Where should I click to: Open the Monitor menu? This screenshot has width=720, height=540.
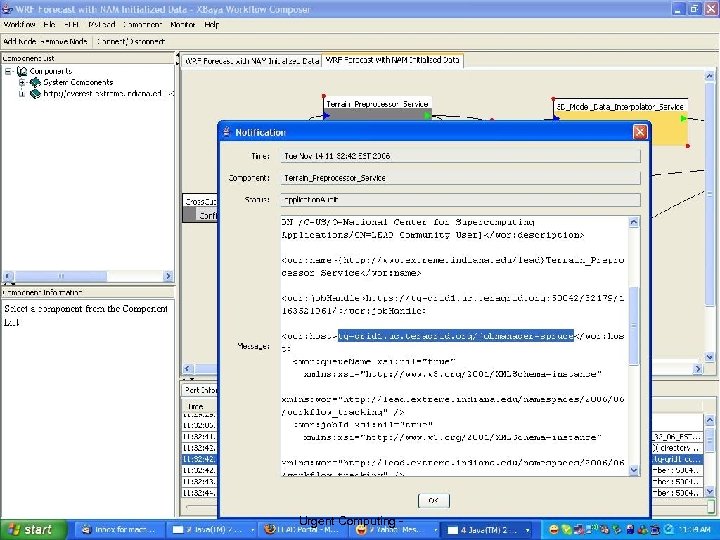(x=182, y=23)
